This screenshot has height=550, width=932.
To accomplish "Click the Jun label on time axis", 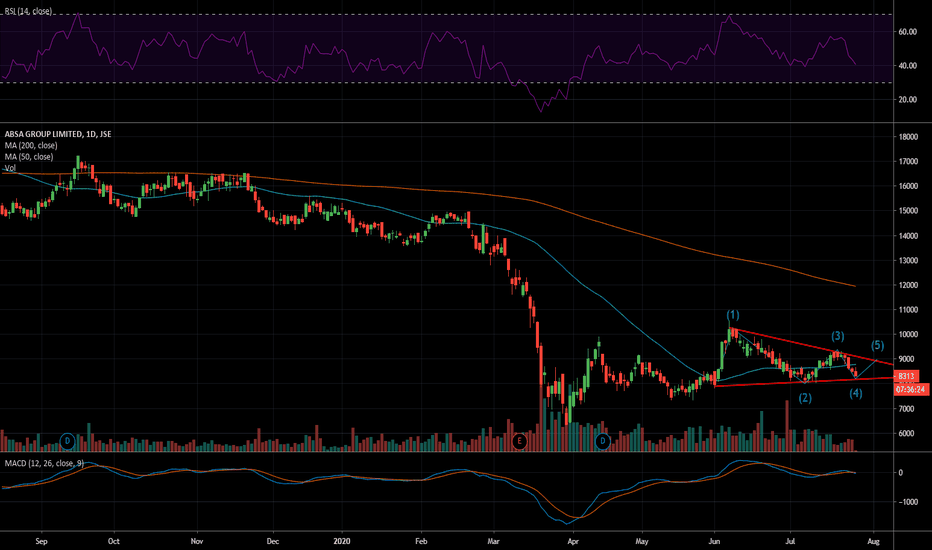I will point(715,541).
